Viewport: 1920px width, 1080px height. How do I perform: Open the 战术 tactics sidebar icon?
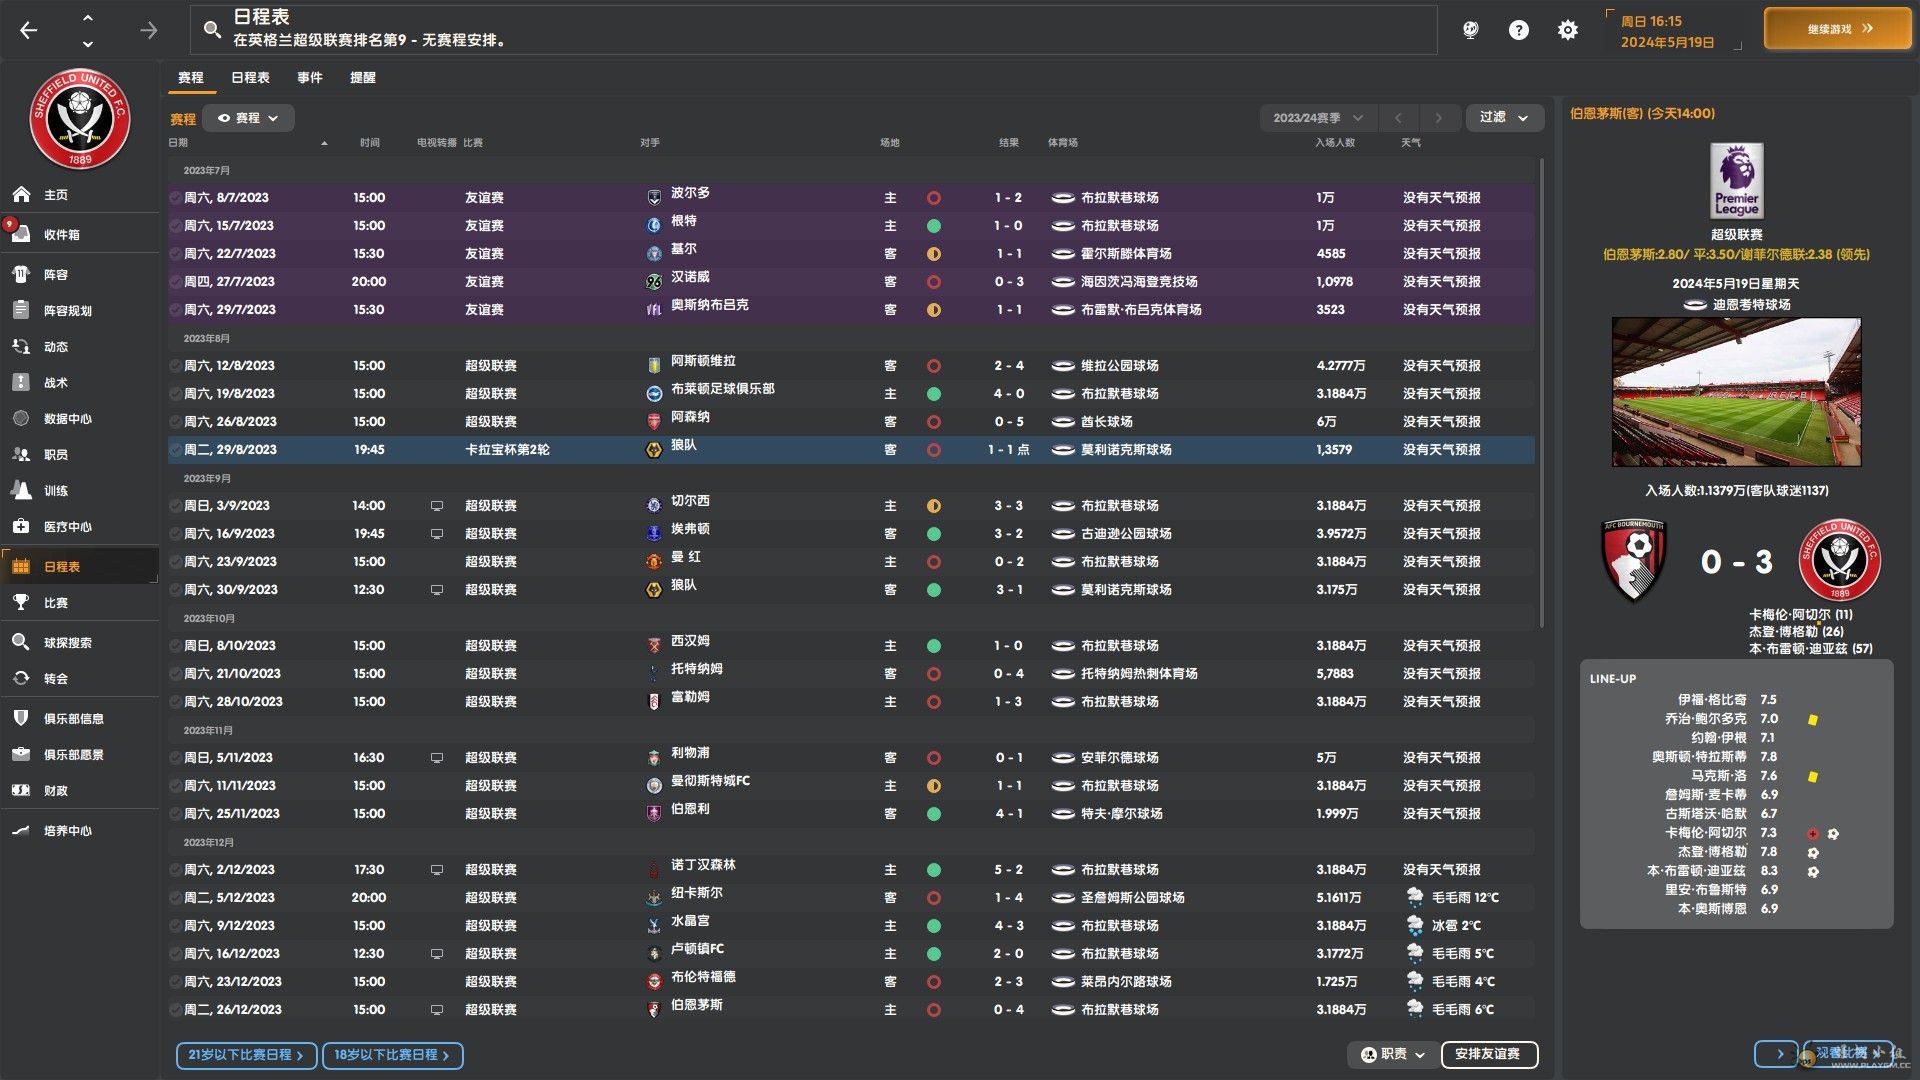(21, 382)
